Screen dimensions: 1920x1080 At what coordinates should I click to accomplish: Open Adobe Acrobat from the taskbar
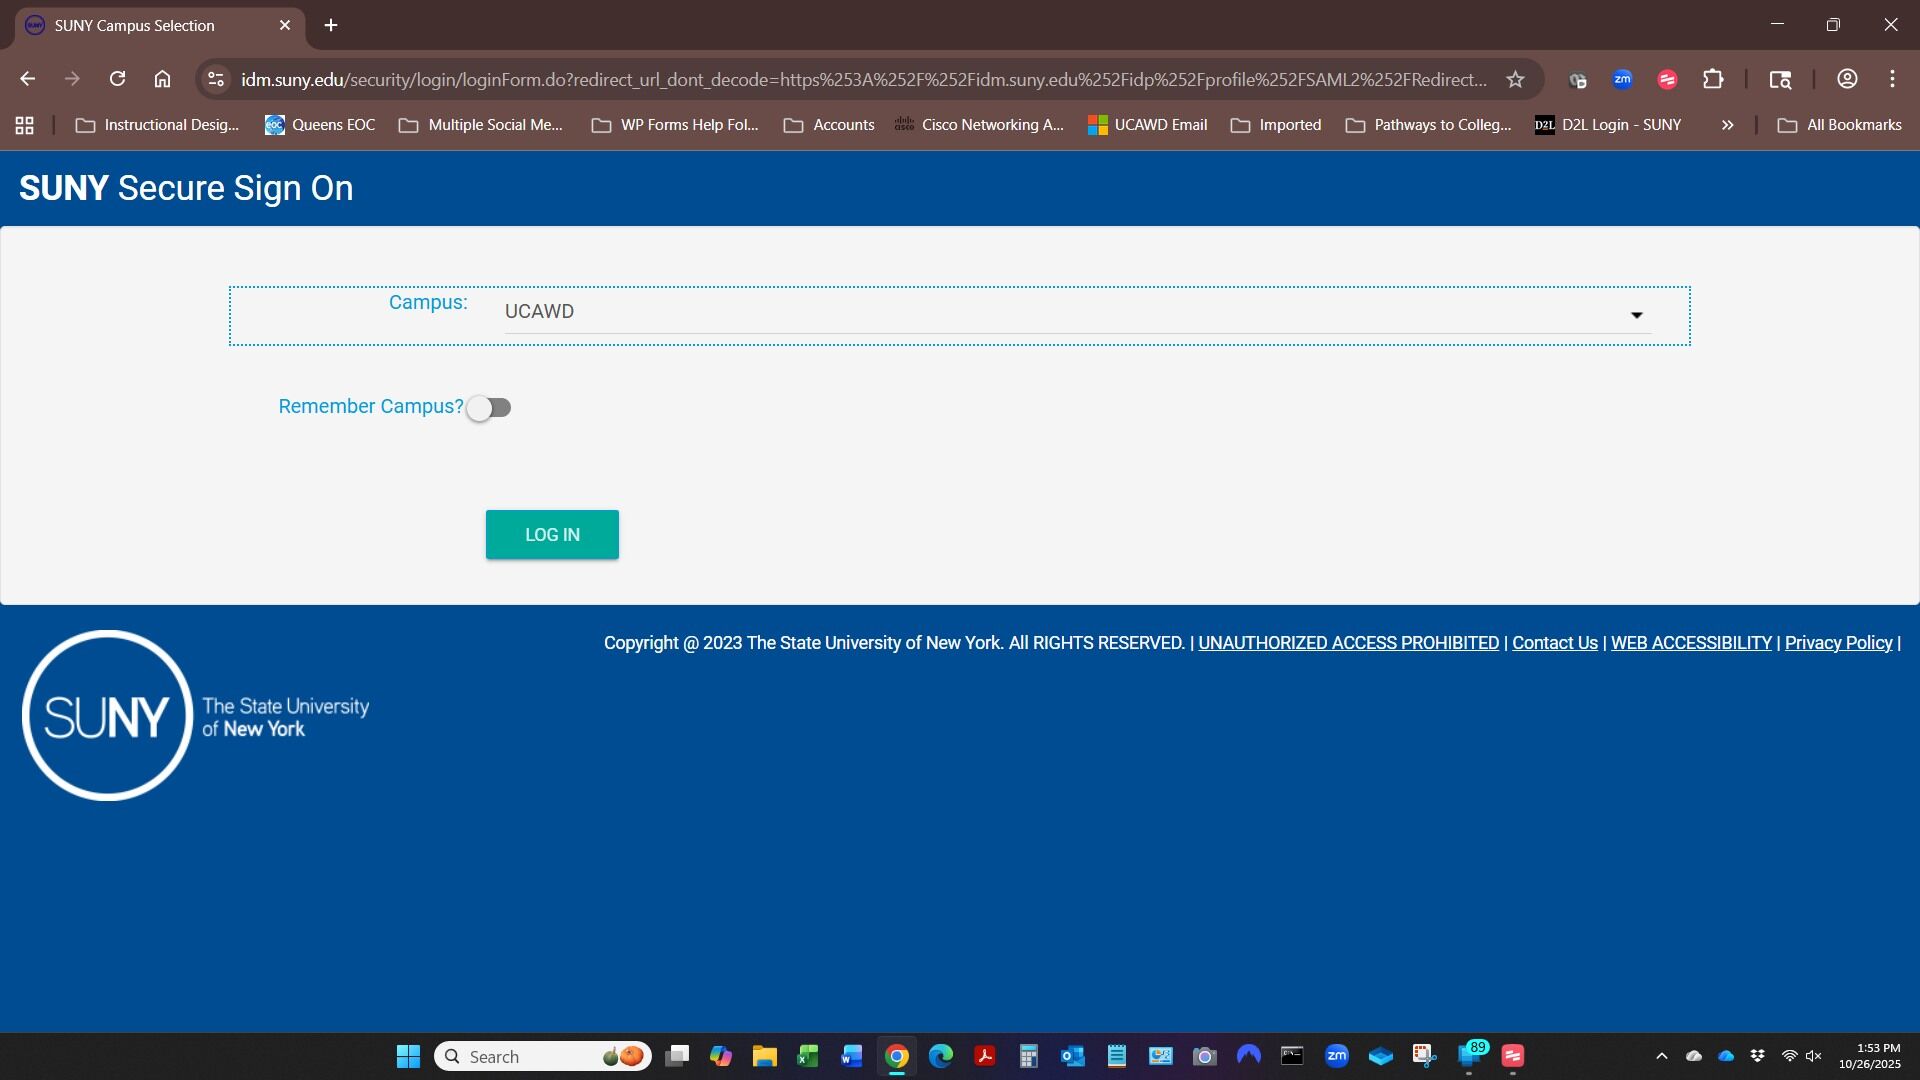985,1056
